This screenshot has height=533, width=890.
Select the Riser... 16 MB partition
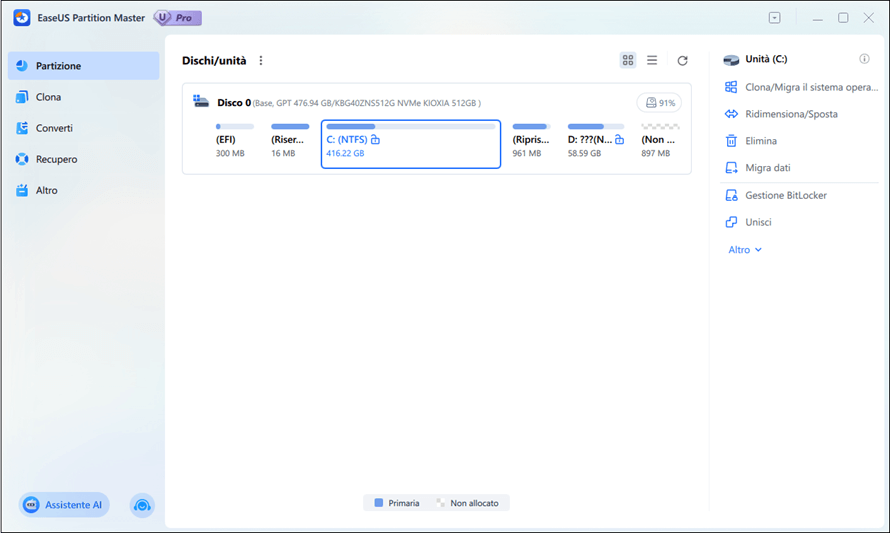[290, 141]
